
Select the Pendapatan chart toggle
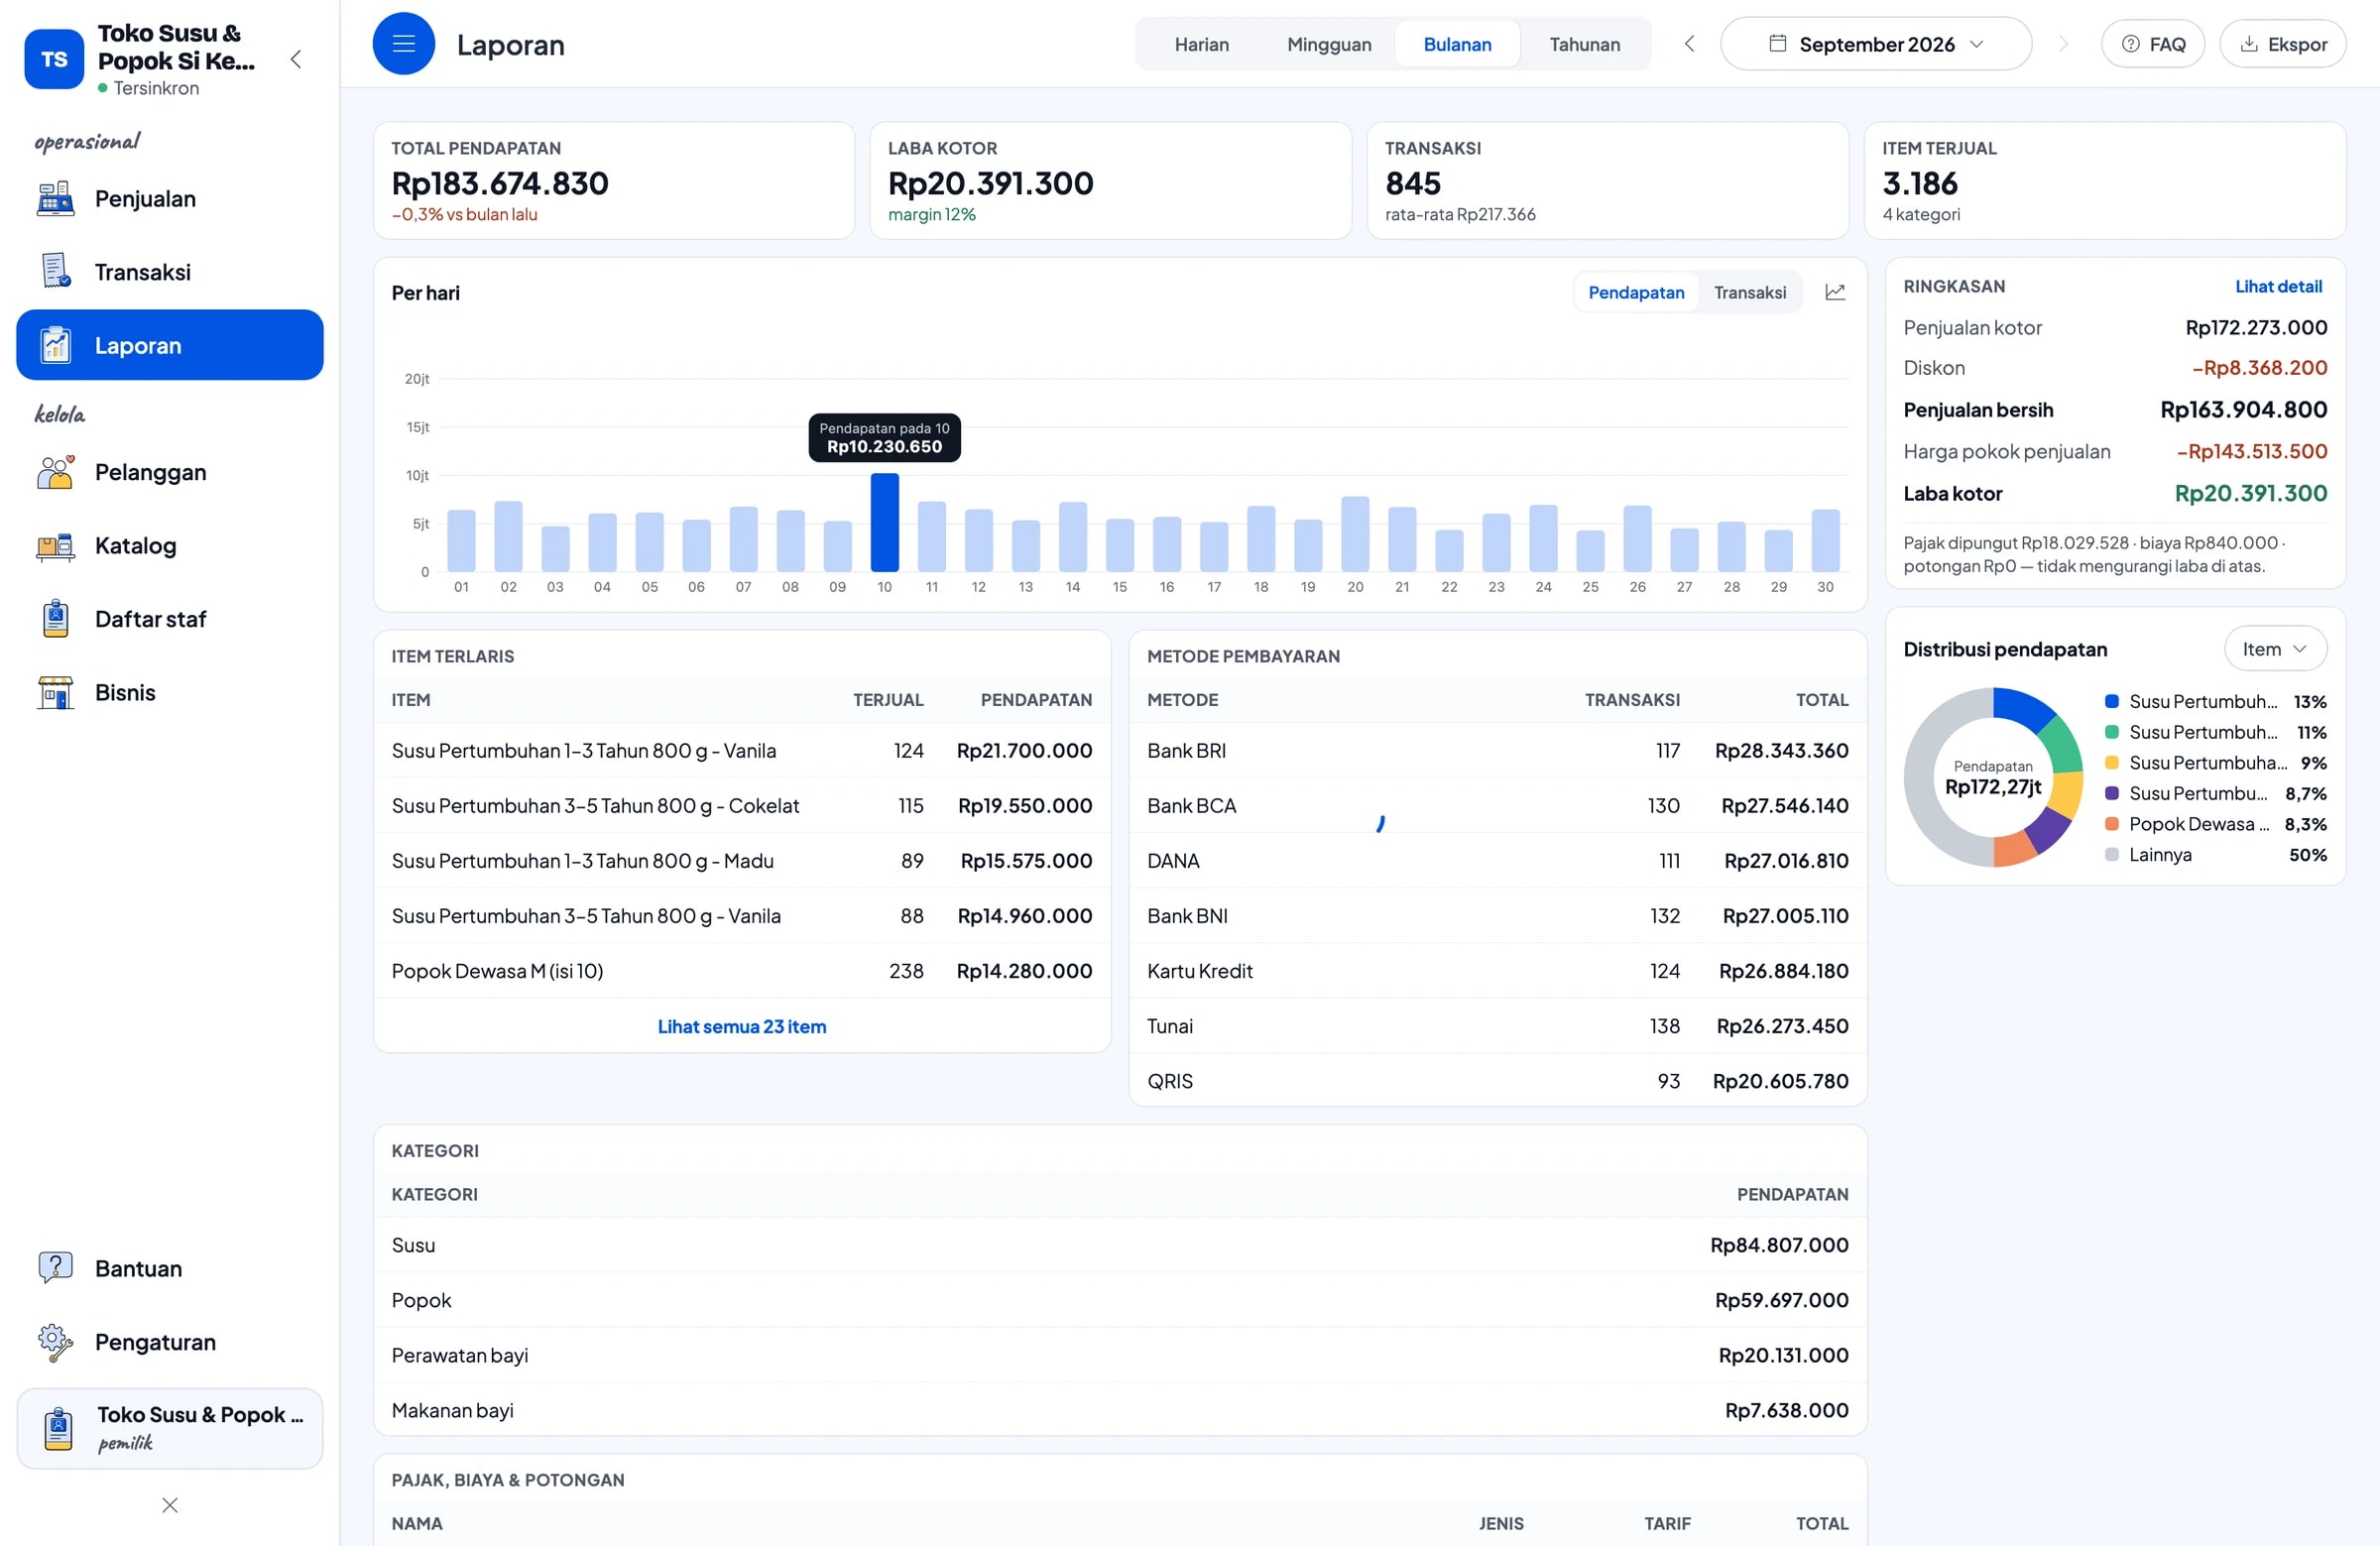(1636, 292)
